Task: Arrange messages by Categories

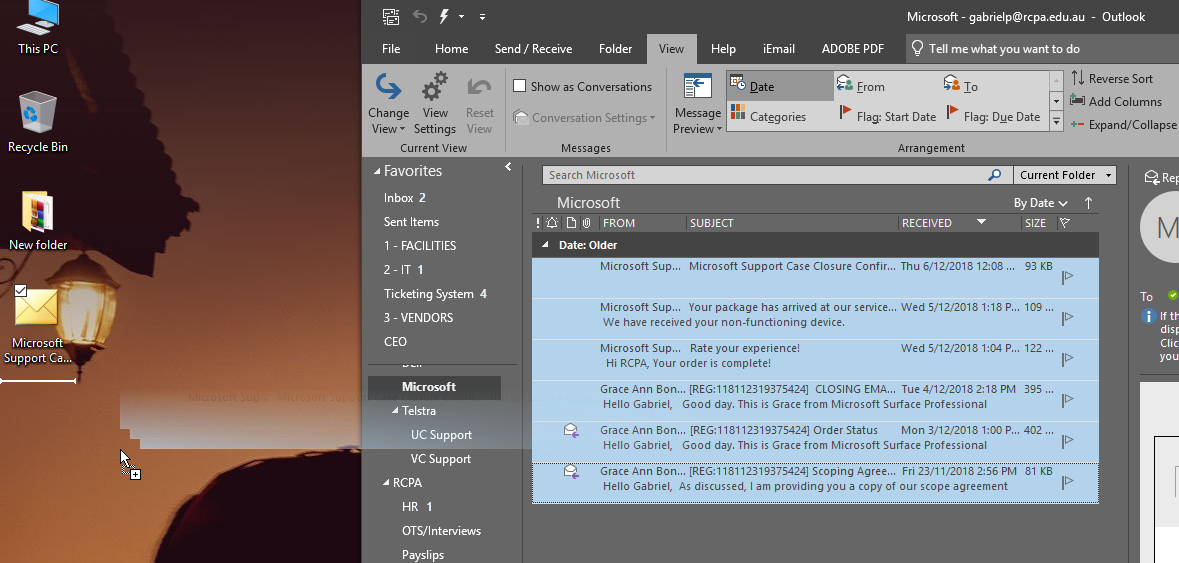Action: 780,116
